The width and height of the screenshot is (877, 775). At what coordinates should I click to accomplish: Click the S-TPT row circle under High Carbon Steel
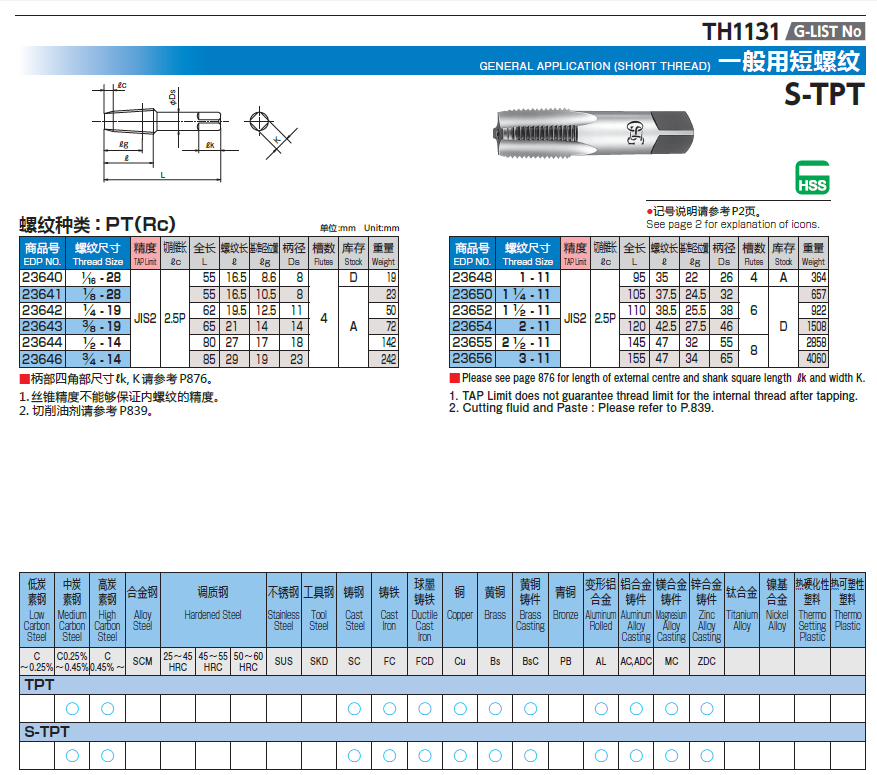[107, 756]
